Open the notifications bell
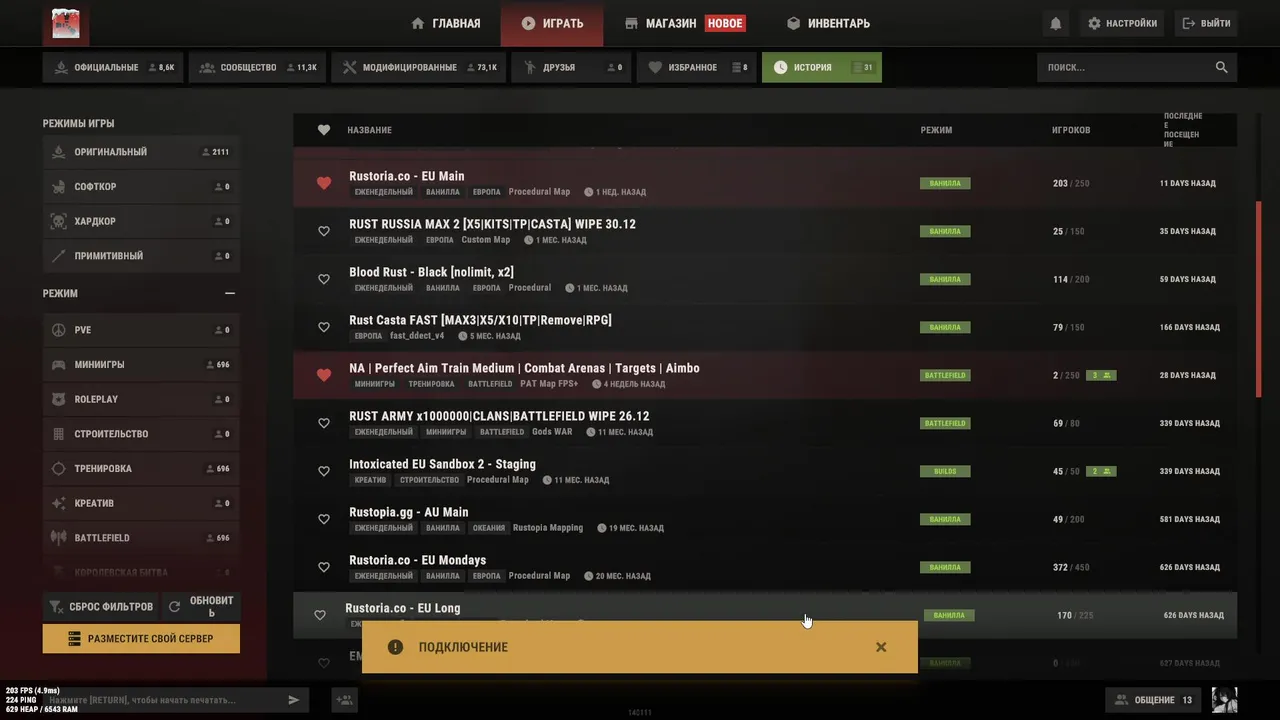The height and width of the screenshot is (720, 1280). pyautogui.click(x=1055, y=23)
